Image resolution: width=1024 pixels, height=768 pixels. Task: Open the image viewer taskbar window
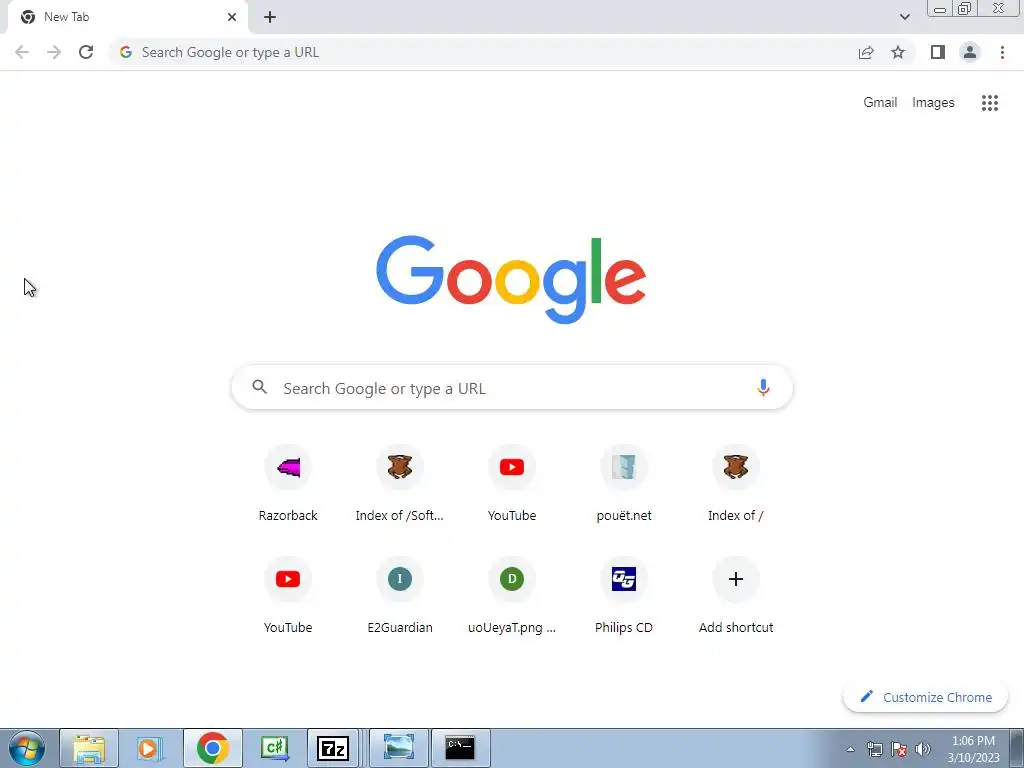click(x=399, y=748)
